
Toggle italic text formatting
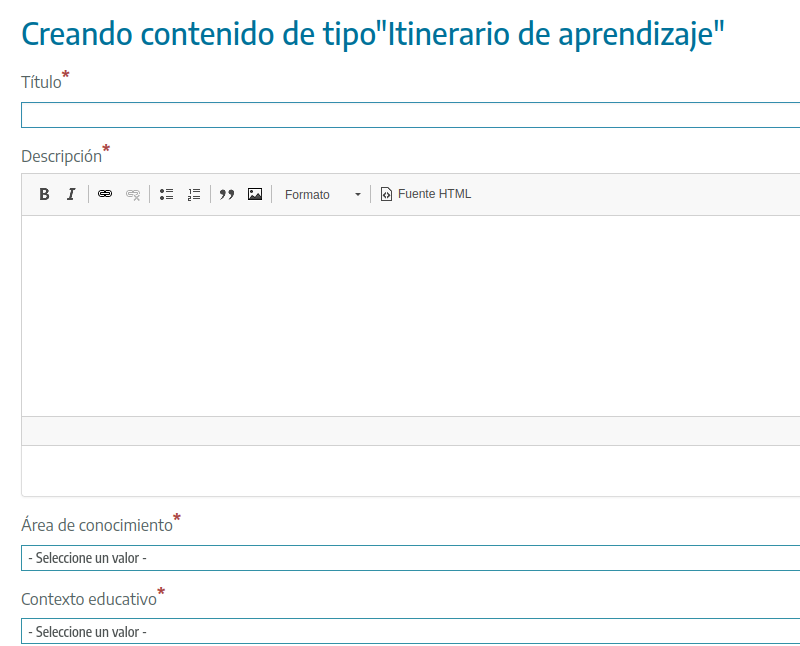71,194
